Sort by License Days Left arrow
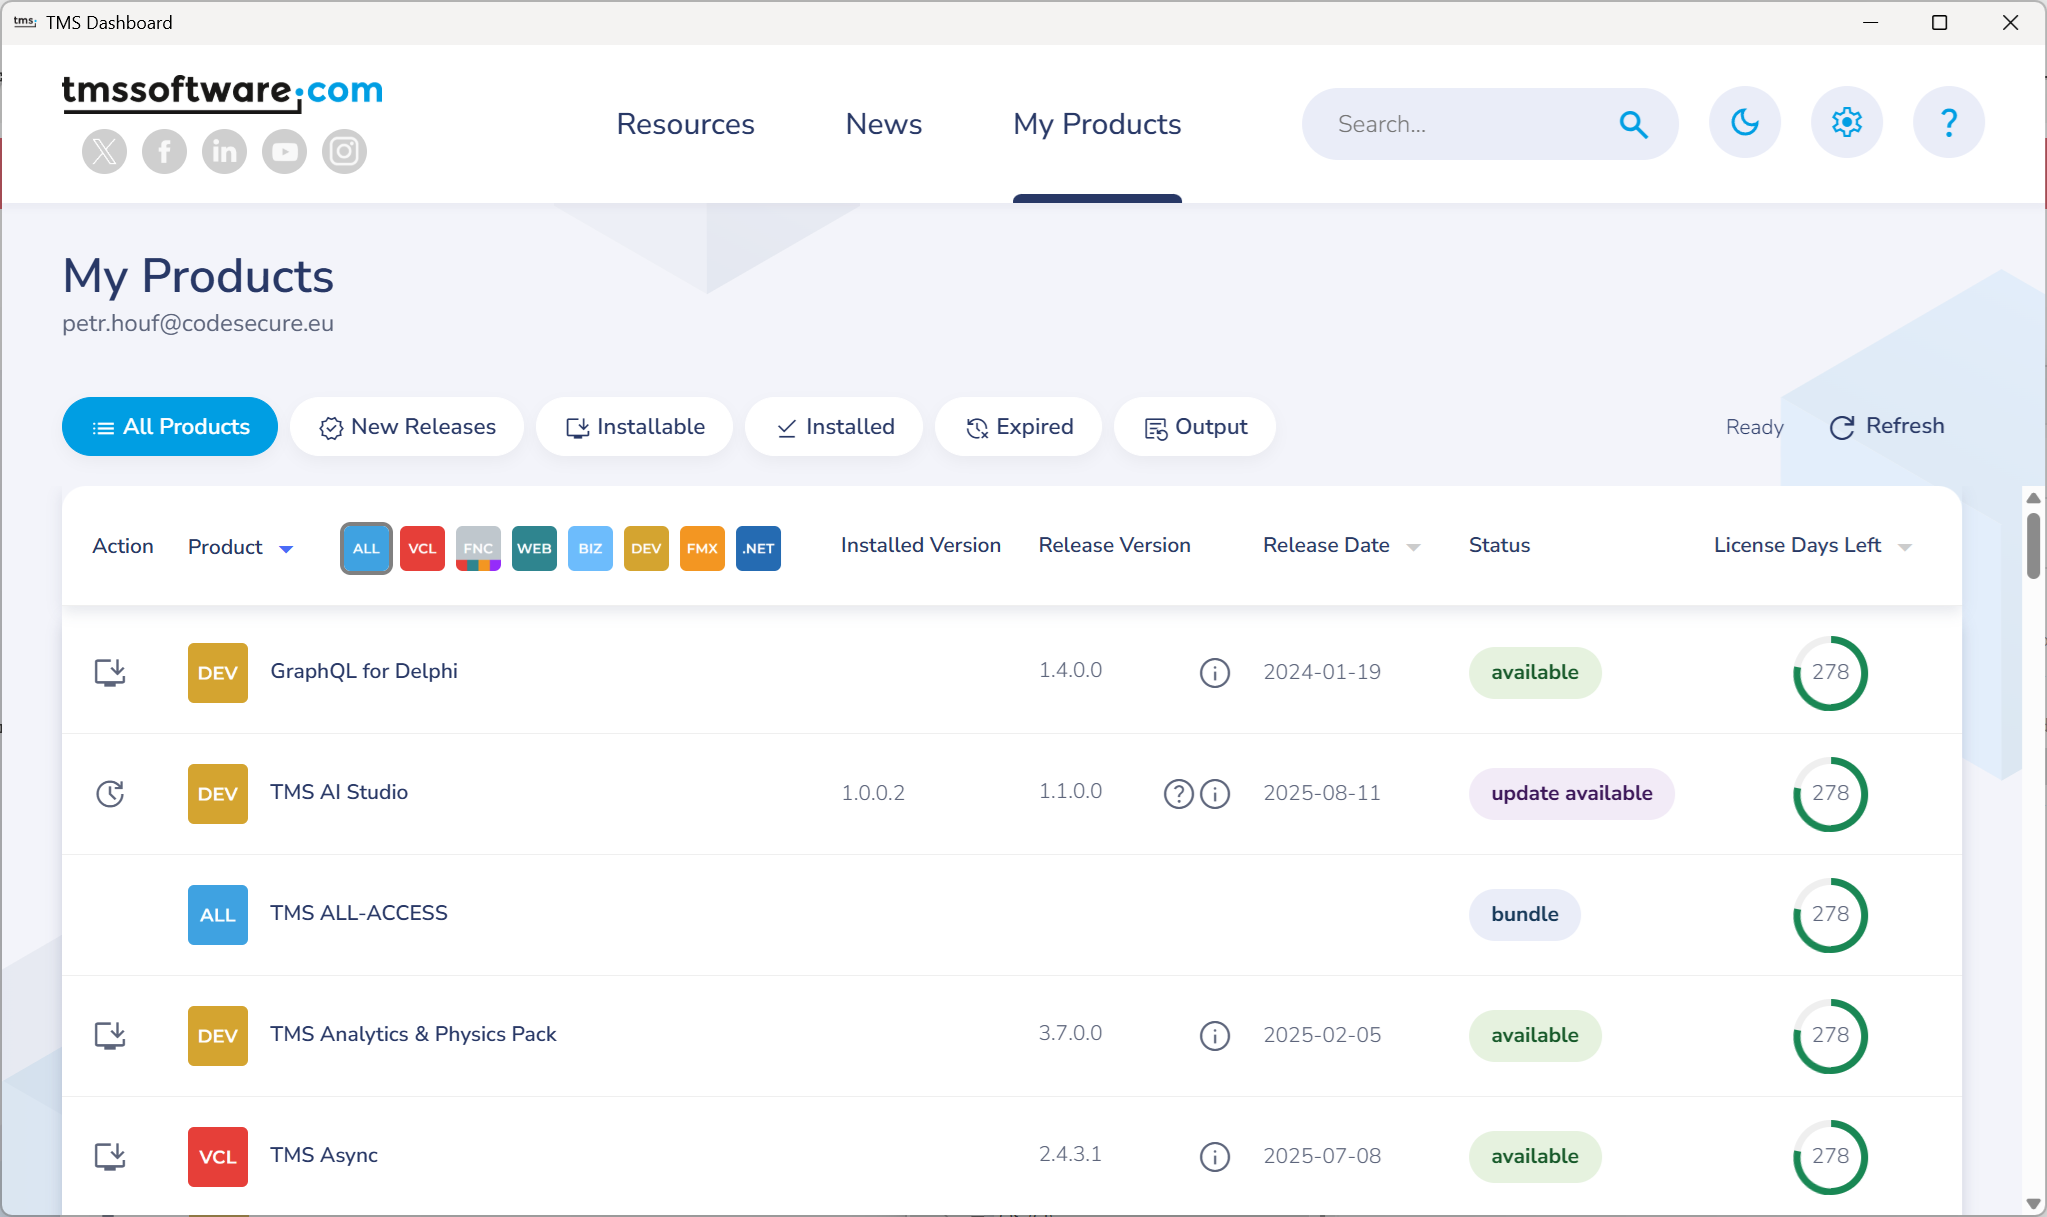This screenshot has height=1217, width=2047. pos(1904,547)
